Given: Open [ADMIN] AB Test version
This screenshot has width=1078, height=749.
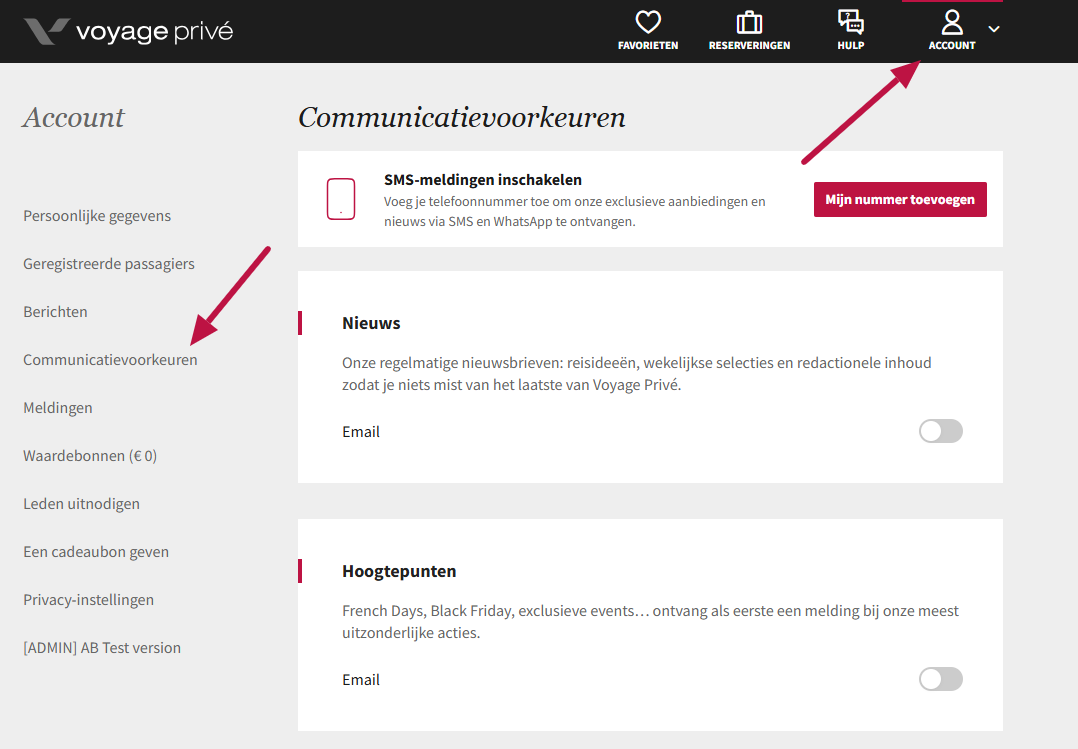Looking at the screenshot, I should click(102, 648).
